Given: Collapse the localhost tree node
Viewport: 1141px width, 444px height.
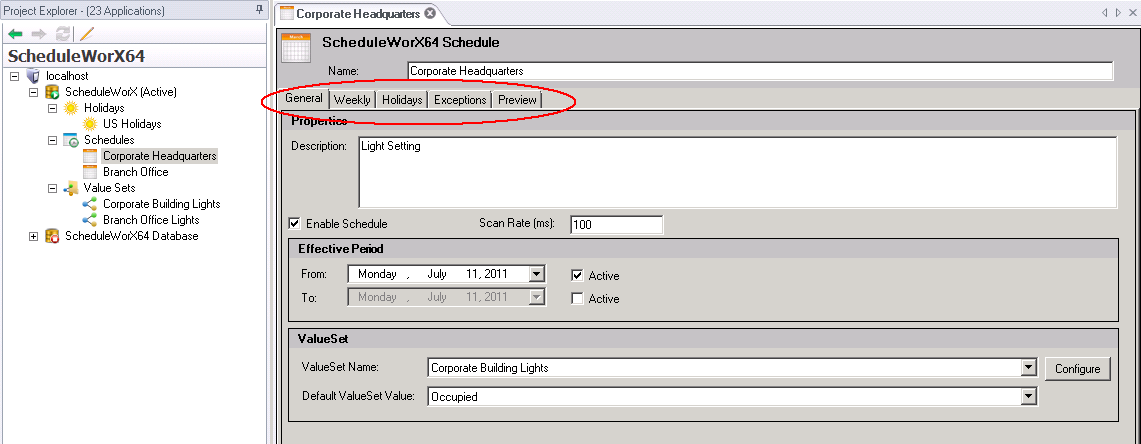Looking at the screenshot, I should pyautogui.click(x=15, y=76).
